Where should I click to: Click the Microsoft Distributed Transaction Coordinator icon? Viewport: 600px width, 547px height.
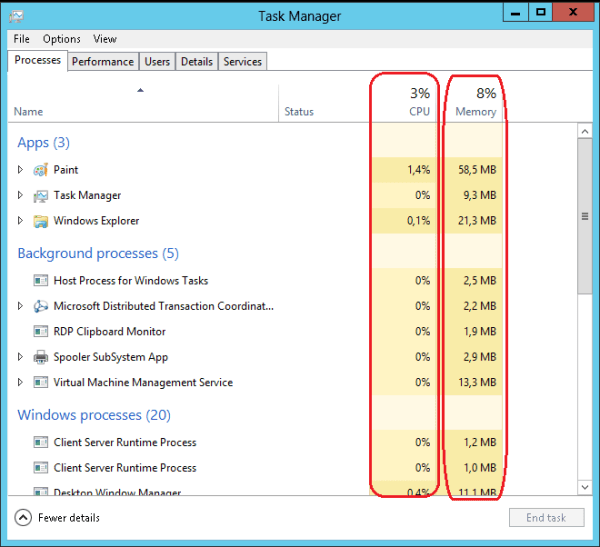[41, 306]
